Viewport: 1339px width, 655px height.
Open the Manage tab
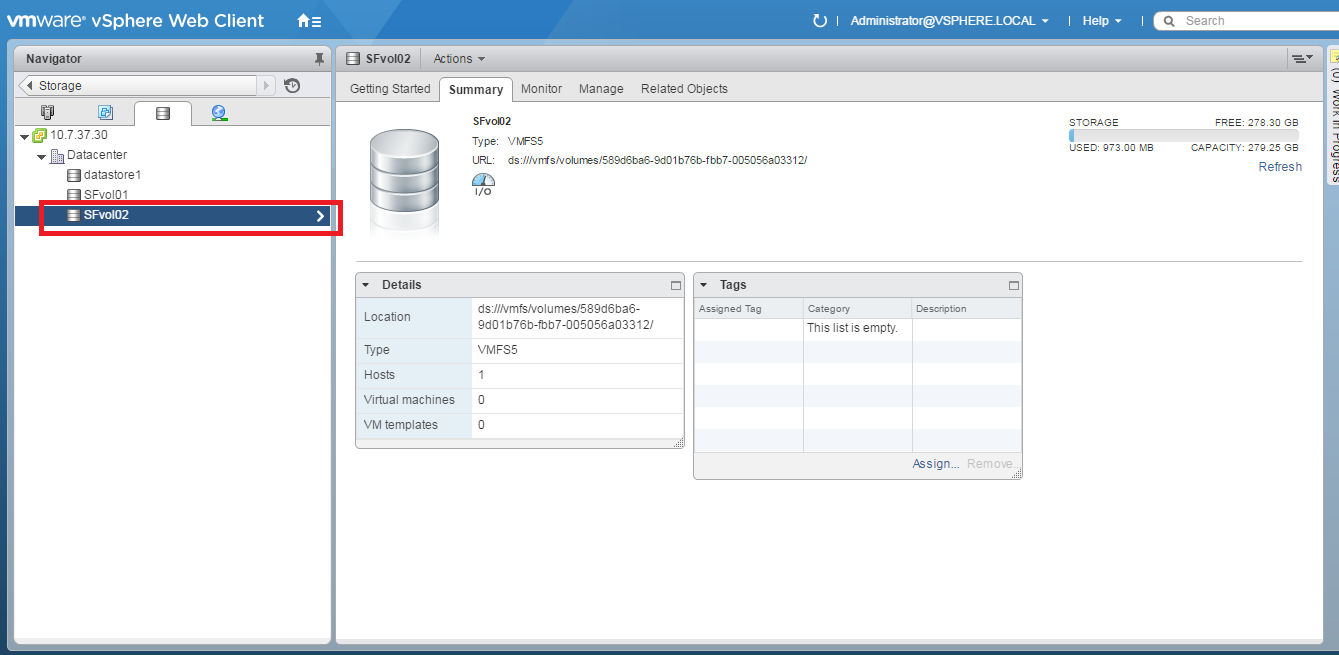(x=601, y=89)
